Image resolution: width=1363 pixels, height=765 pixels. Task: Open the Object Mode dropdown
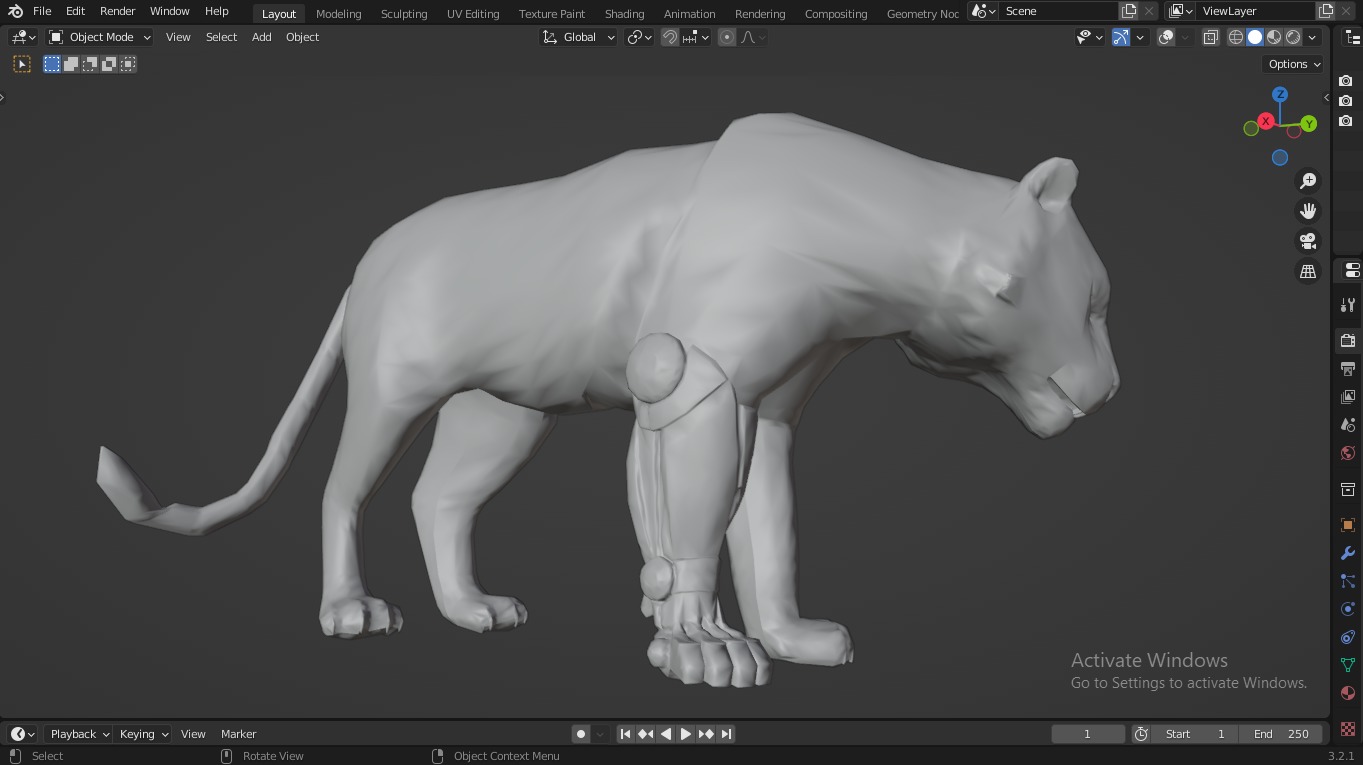(100, 37)
